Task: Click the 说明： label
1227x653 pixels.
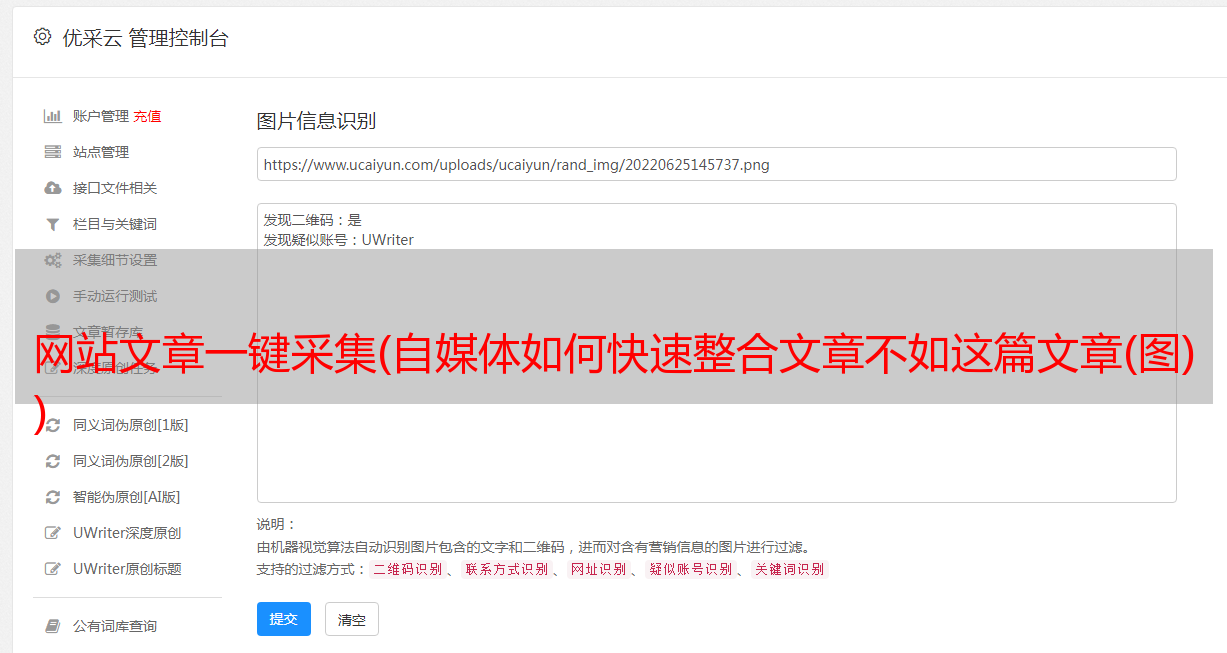Action: pyautogui.click(x=276, y=524)
